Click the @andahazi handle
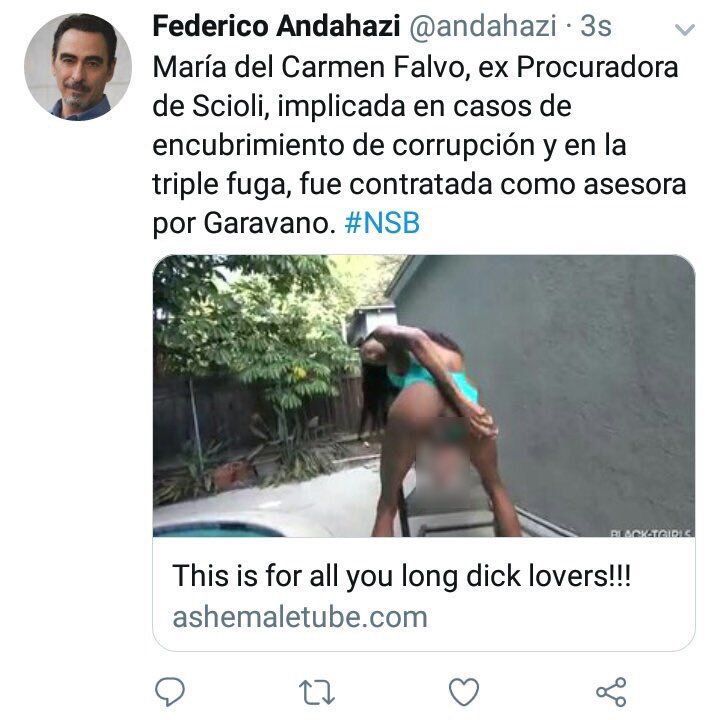This screenshot has height=720, width=720. point(483,26)
